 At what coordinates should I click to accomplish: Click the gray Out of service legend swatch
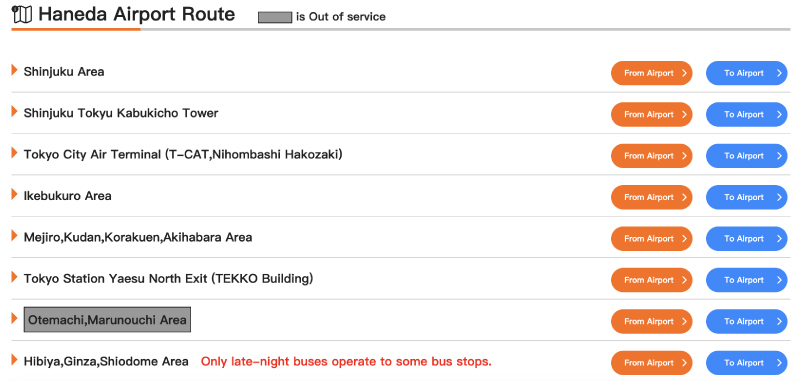275,17
